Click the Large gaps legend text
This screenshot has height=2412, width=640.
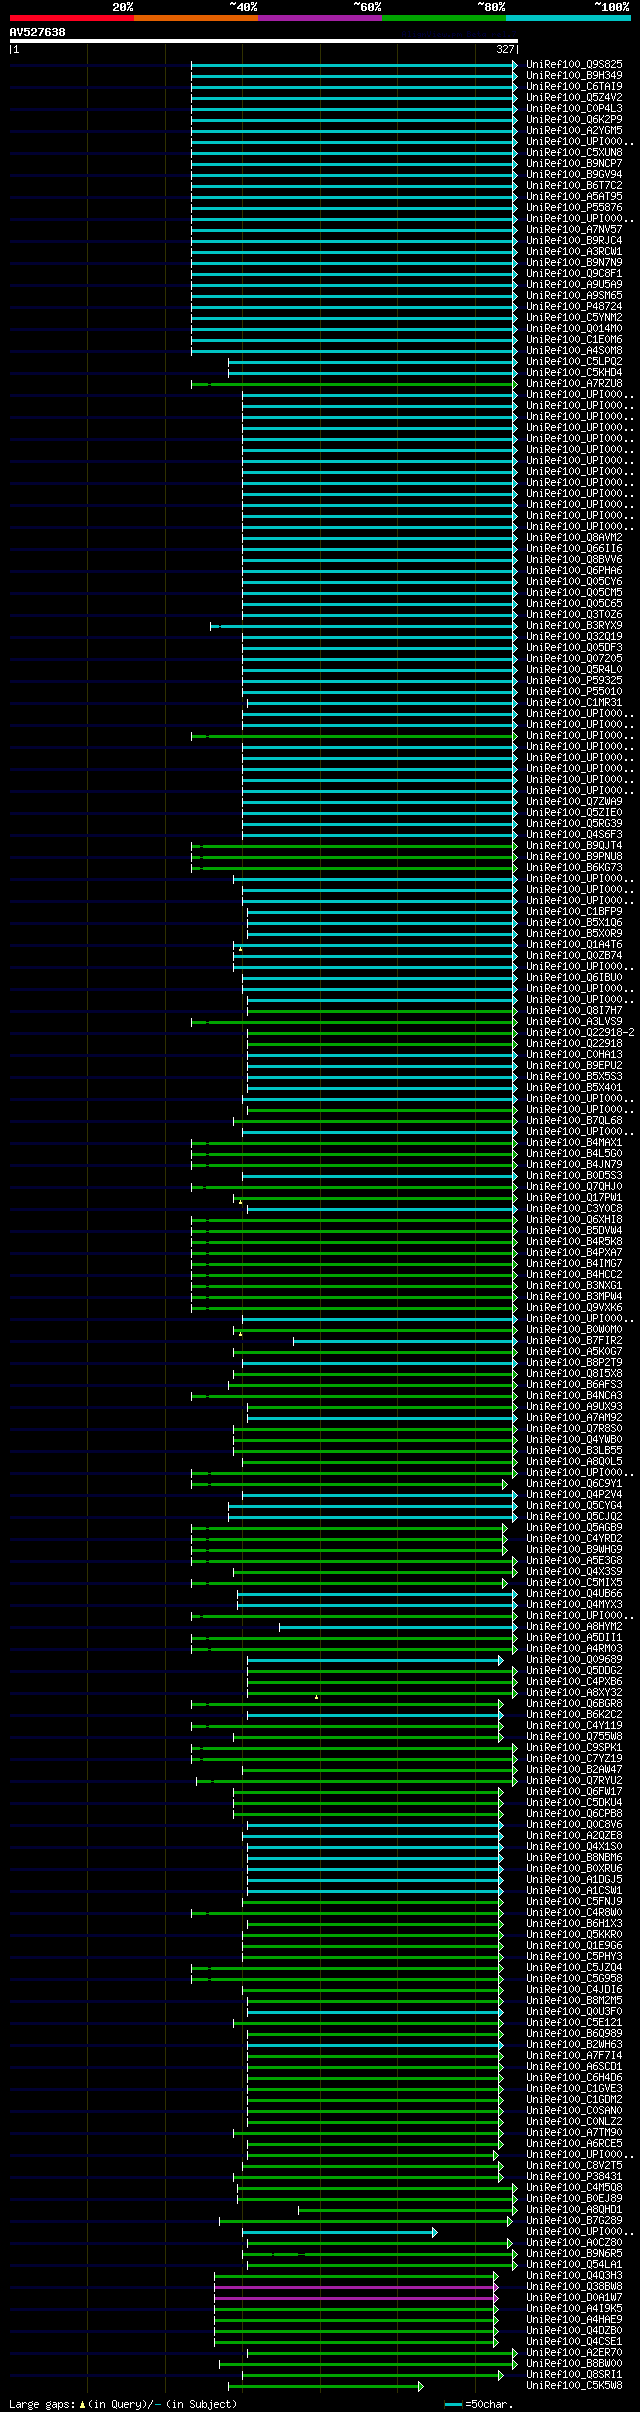point(123,2403)
